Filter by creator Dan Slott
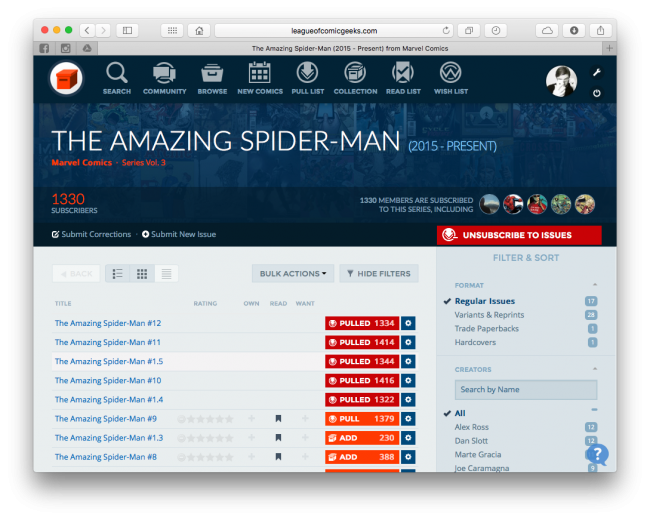Viewport: 650px width, 520px height. [471, 440]
